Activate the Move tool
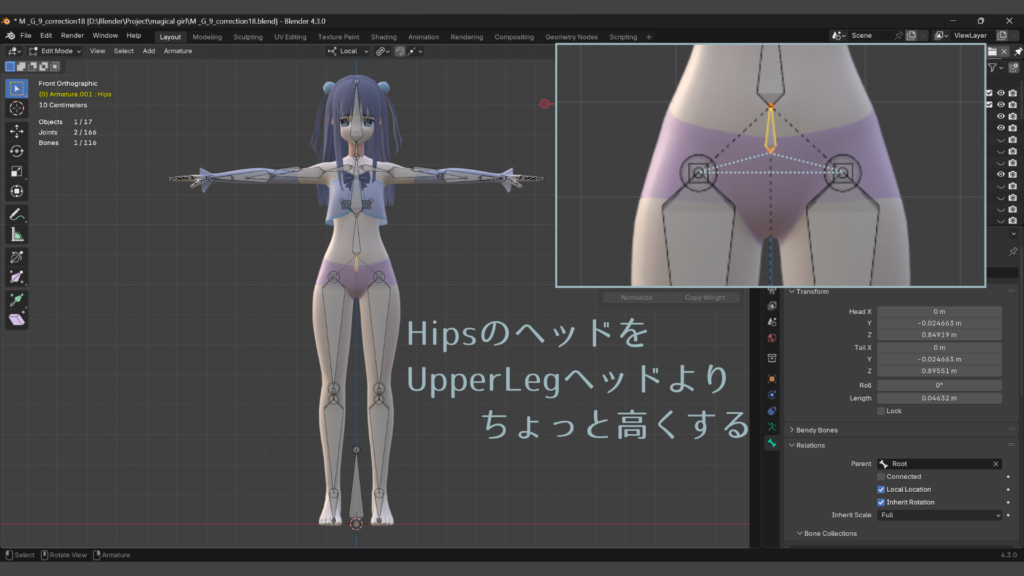This screenshot has height=576, width=1024. [17, 131]
